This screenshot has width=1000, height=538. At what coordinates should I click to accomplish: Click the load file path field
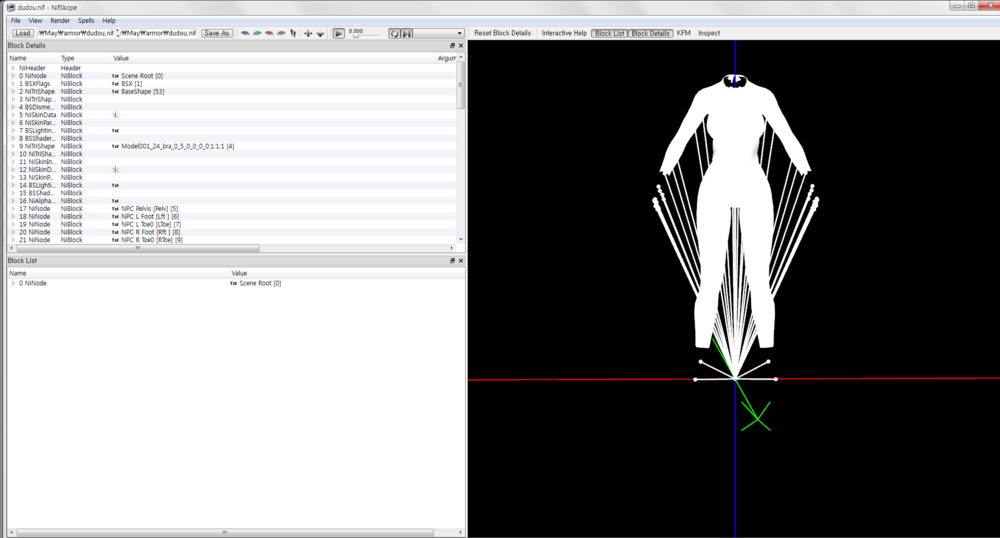point(75,33)
